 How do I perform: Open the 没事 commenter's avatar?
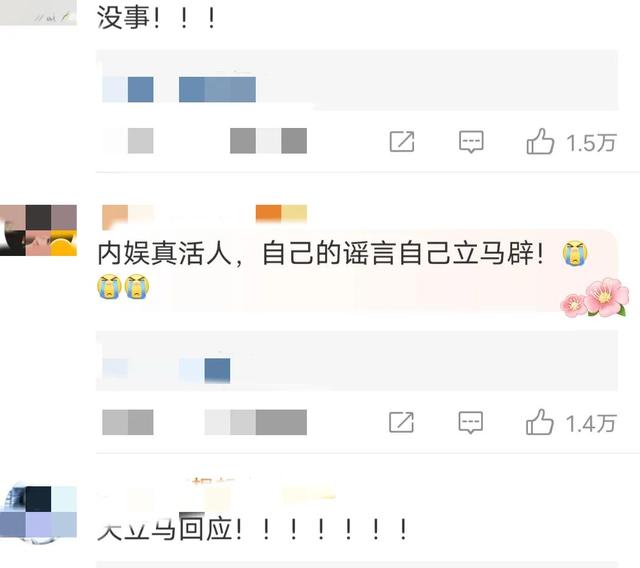pyautogui.click(x=38, y=12)
